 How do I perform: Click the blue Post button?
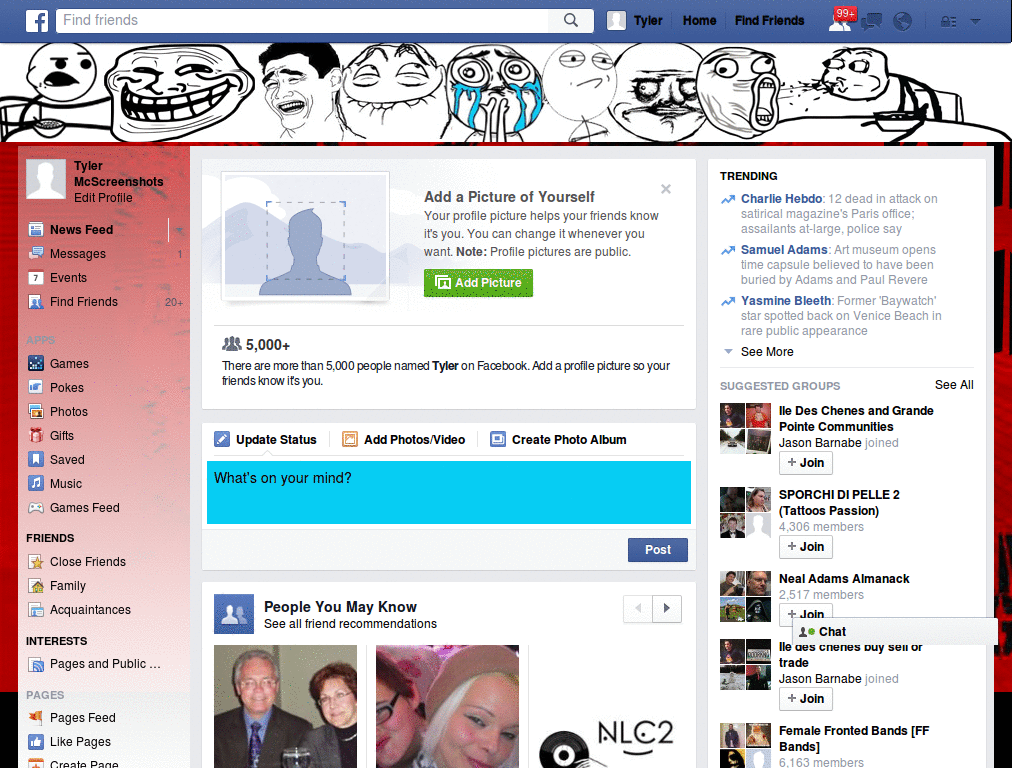click(658, 550)
